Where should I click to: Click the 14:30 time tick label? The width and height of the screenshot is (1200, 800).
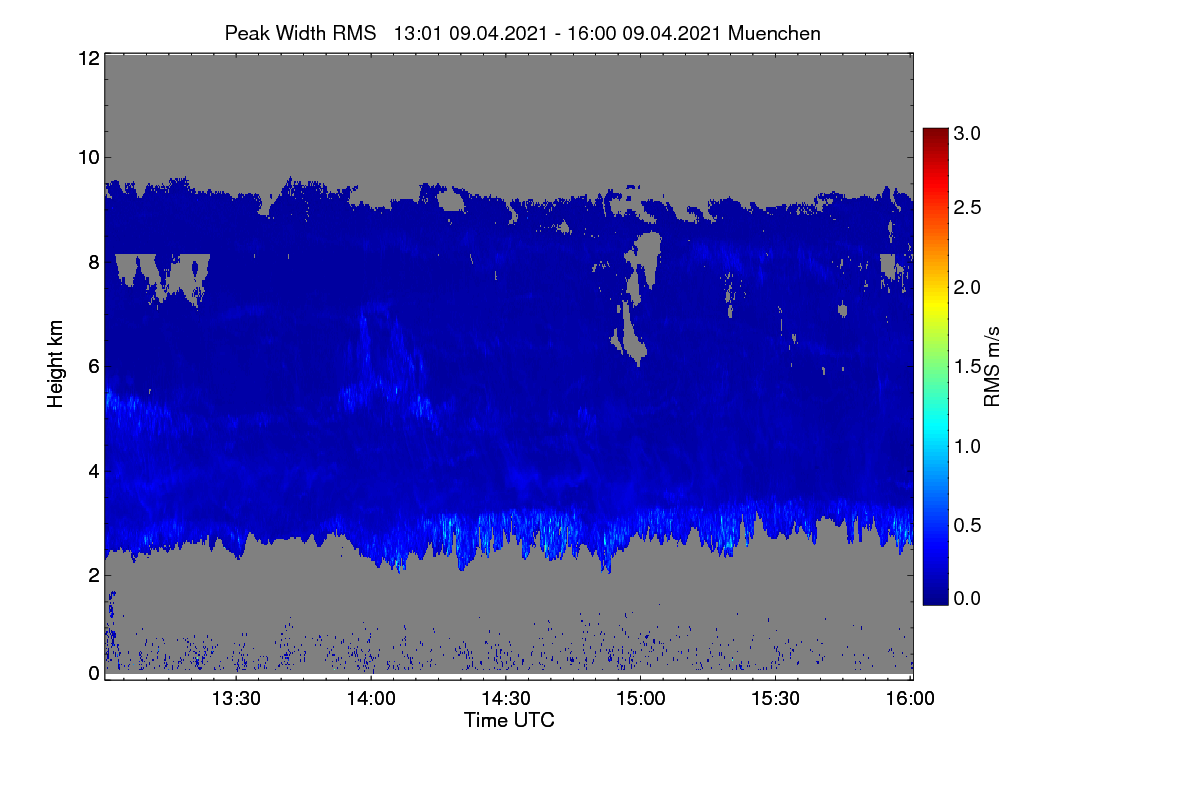(x=506, y=698)
